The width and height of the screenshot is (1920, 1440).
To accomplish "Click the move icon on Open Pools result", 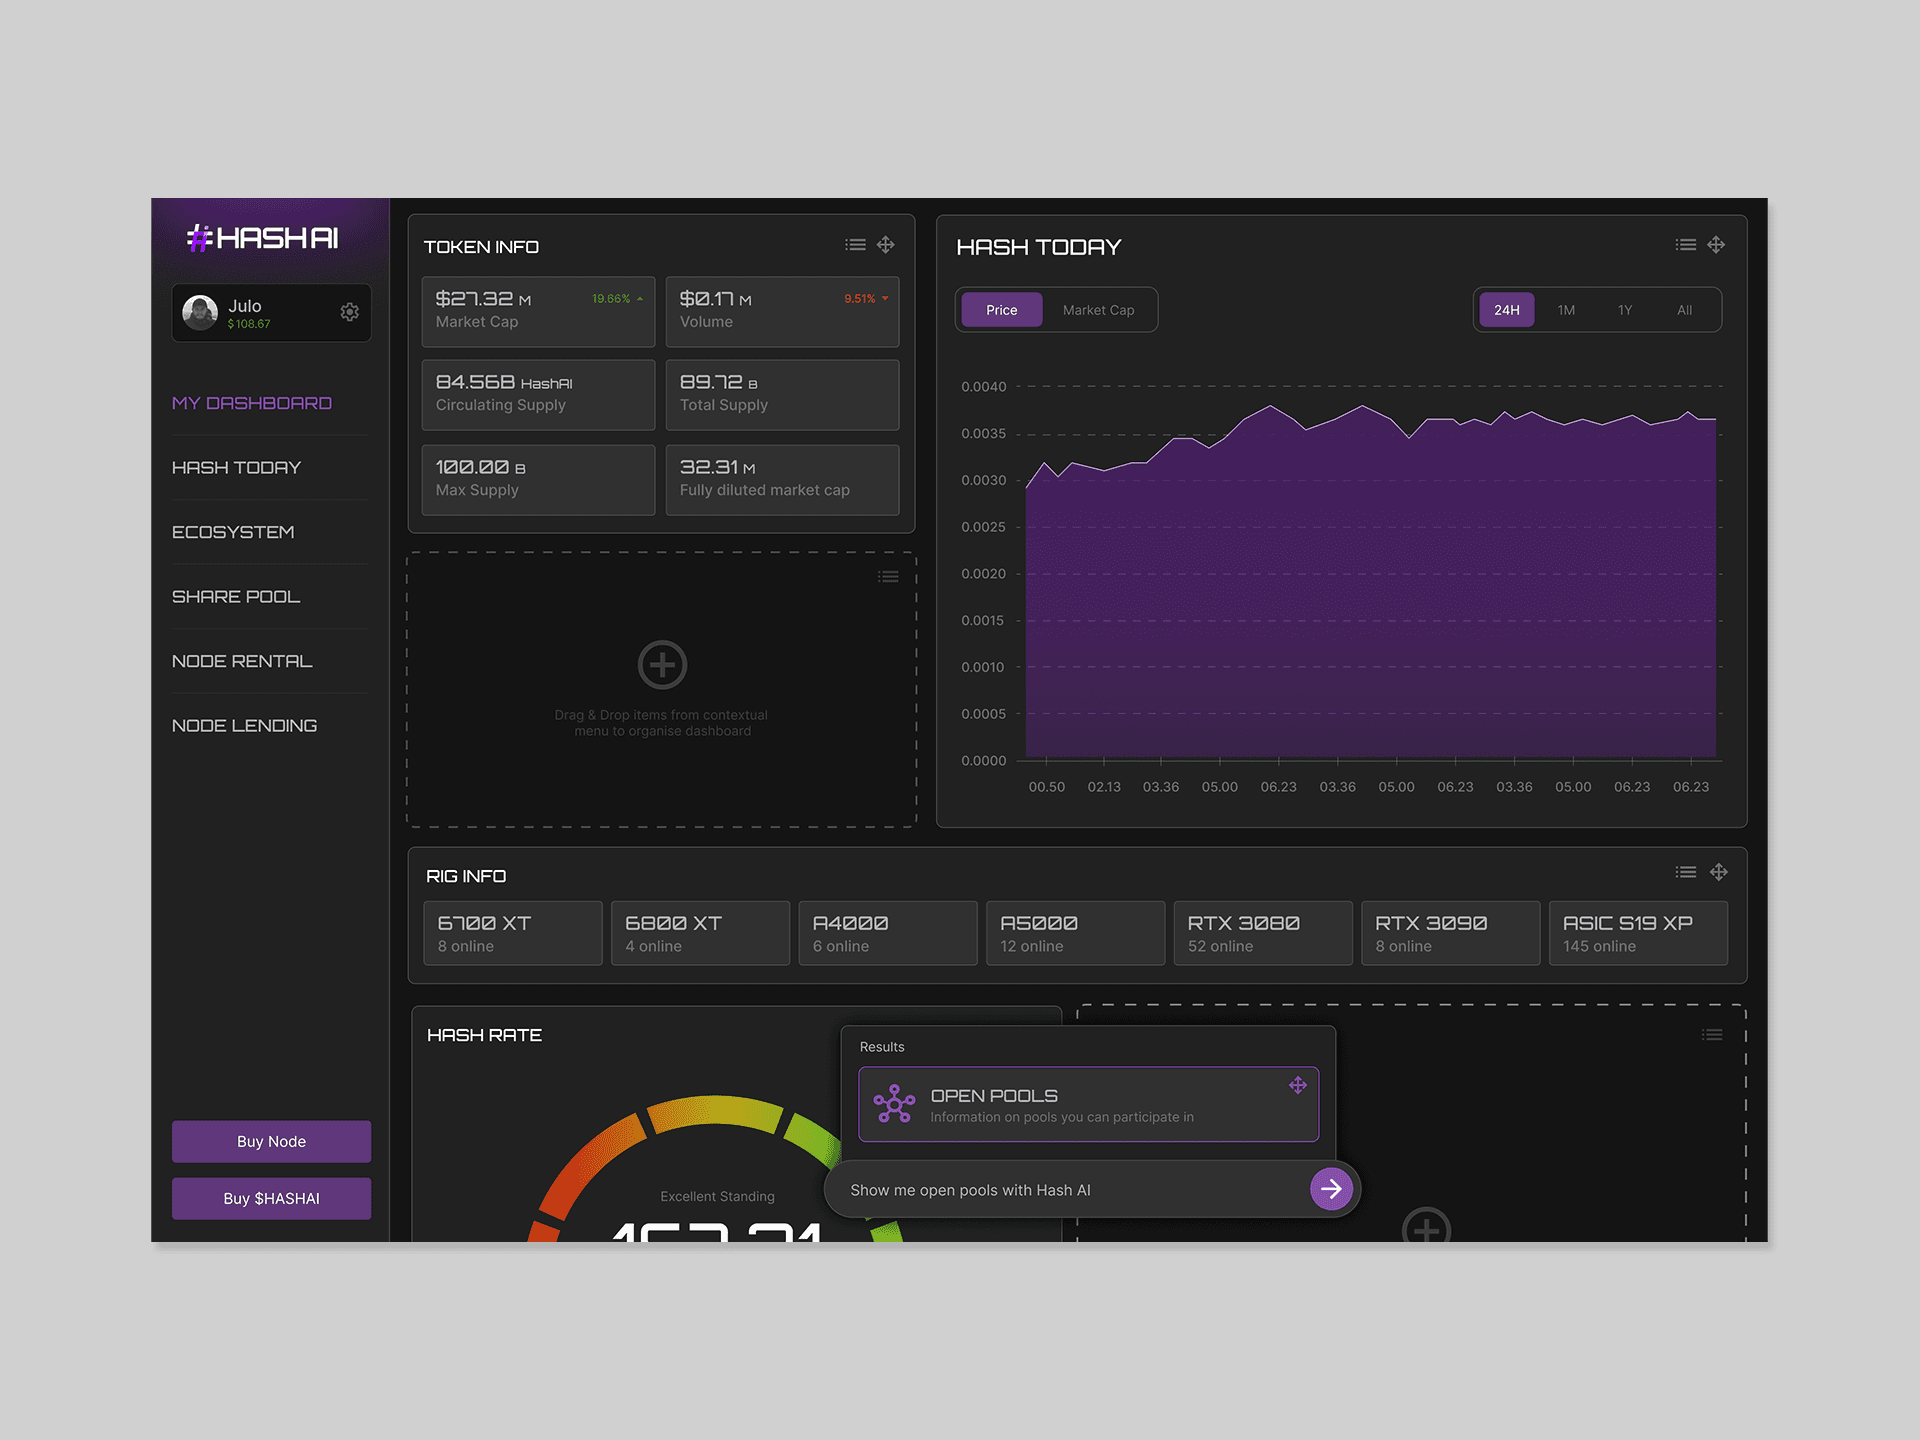I will click(x=1298, y=1086).
